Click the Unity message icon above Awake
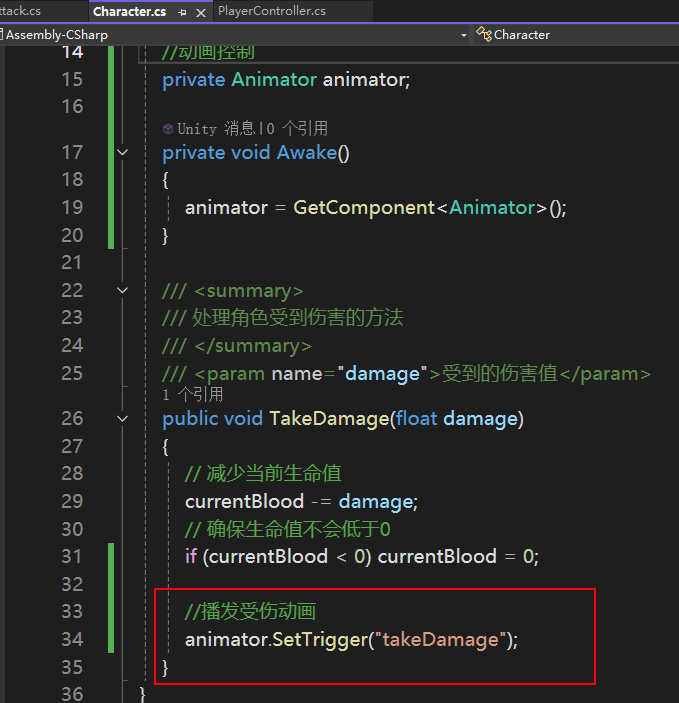Viewport: 679px width, 703px height. 168,129
